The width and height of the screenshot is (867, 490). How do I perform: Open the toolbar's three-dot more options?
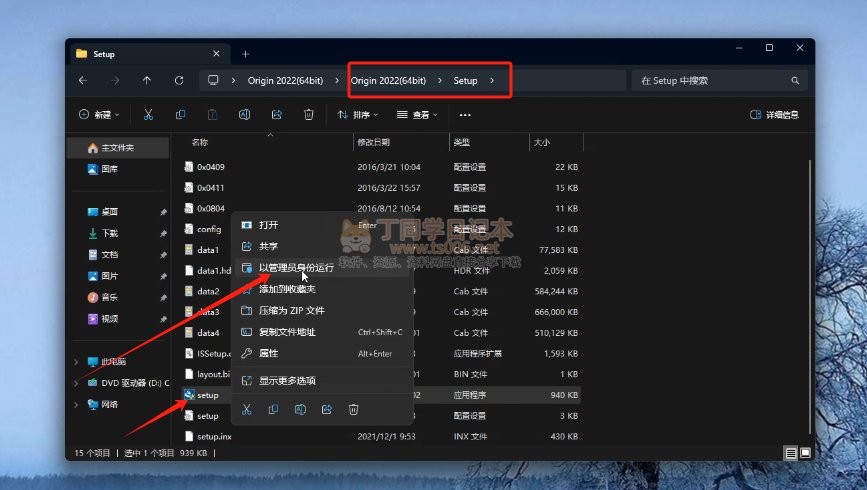[x=464, y=115]
